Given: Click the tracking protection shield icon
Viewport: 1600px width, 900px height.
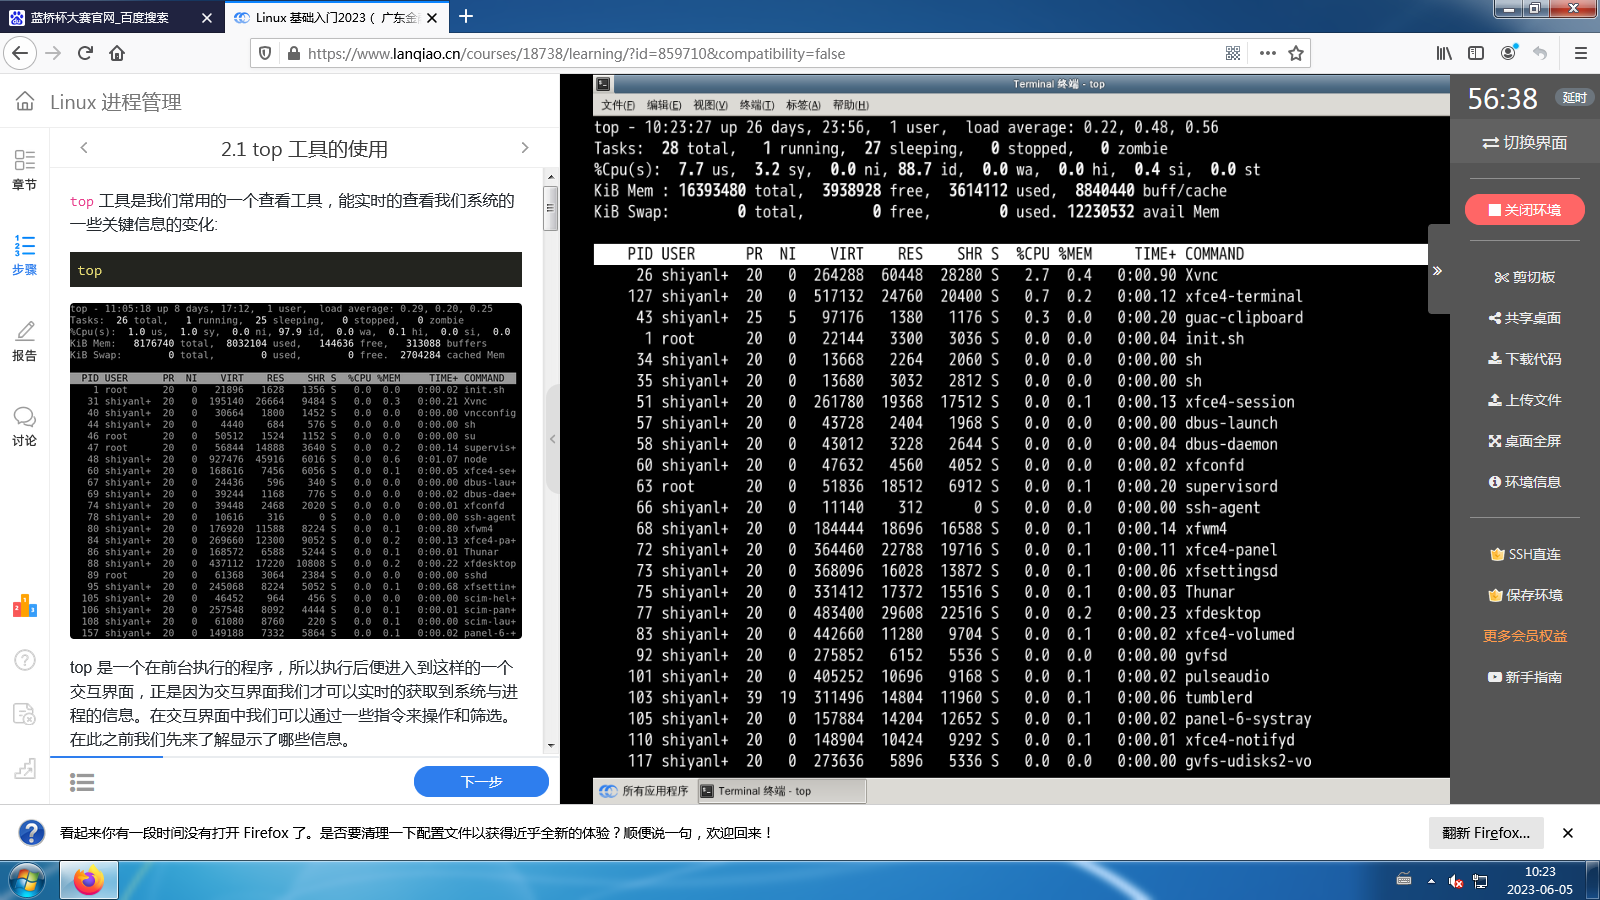Looking at the screenshot, I should tap(265, 53).
